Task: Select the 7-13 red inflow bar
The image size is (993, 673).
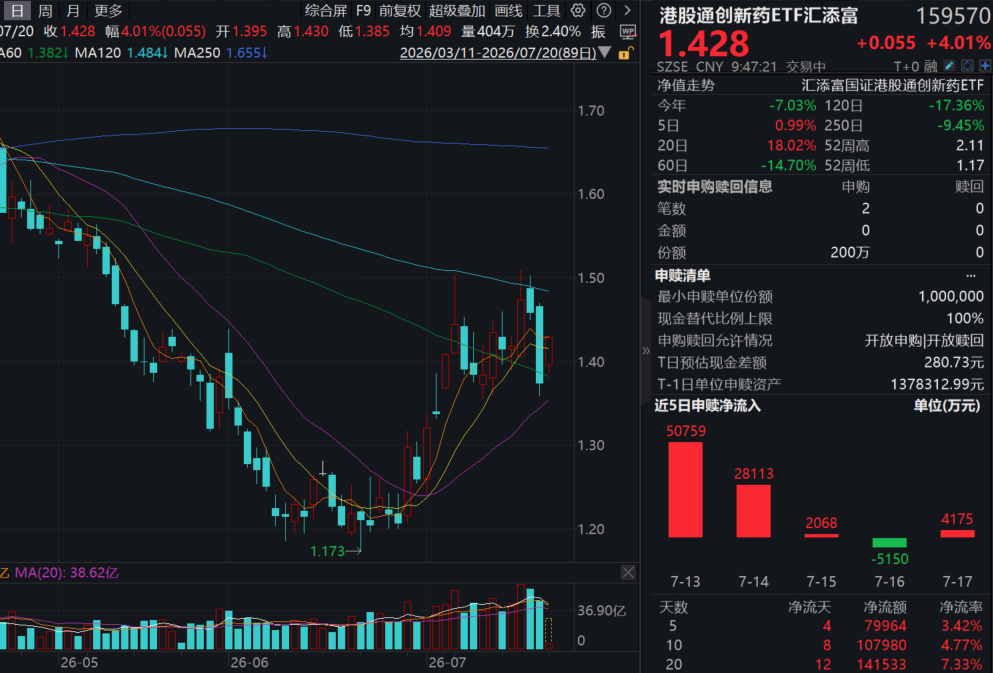Action: tap(685, 489)
